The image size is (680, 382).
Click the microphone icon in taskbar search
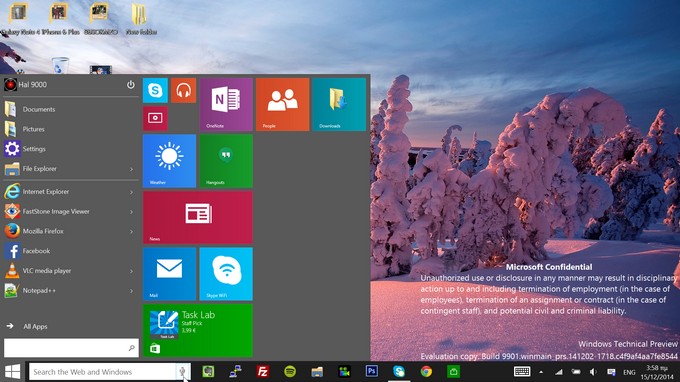point(183,372)
